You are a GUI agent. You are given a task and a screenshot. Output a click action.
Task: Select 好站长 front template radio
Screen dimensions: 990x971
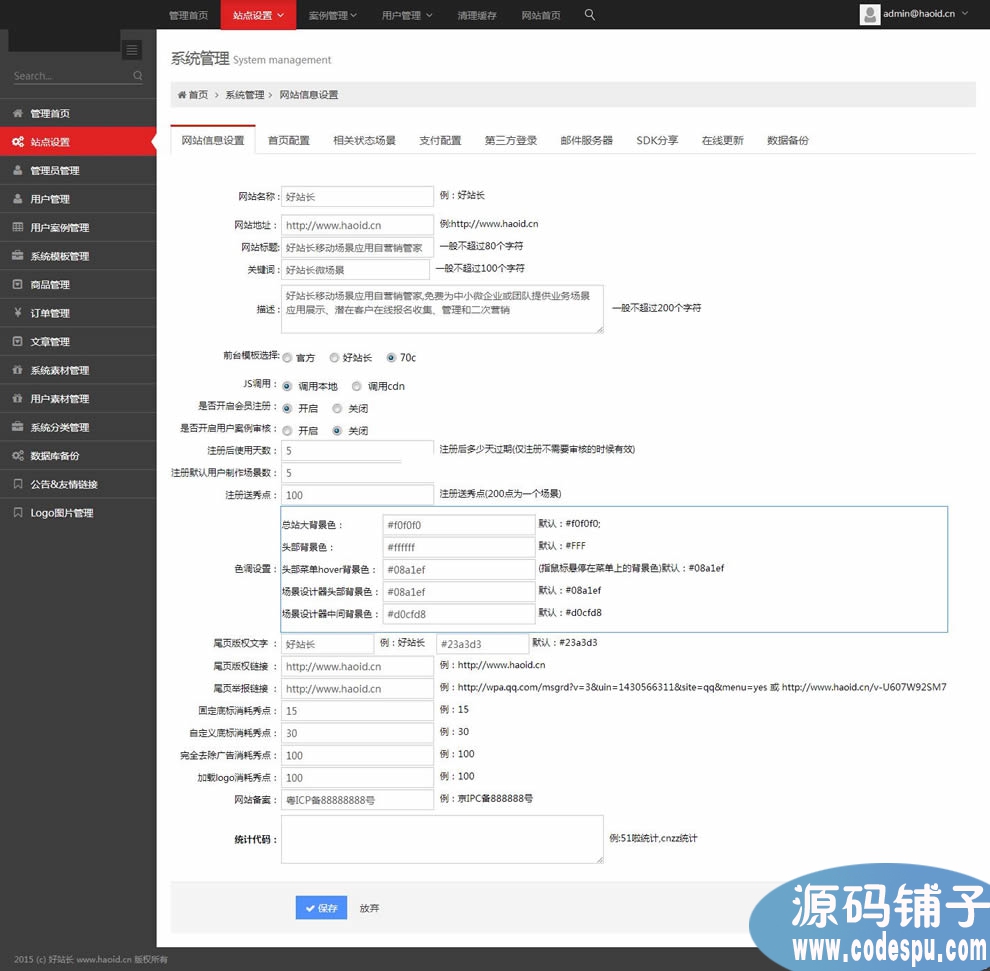tap(334, 357)
